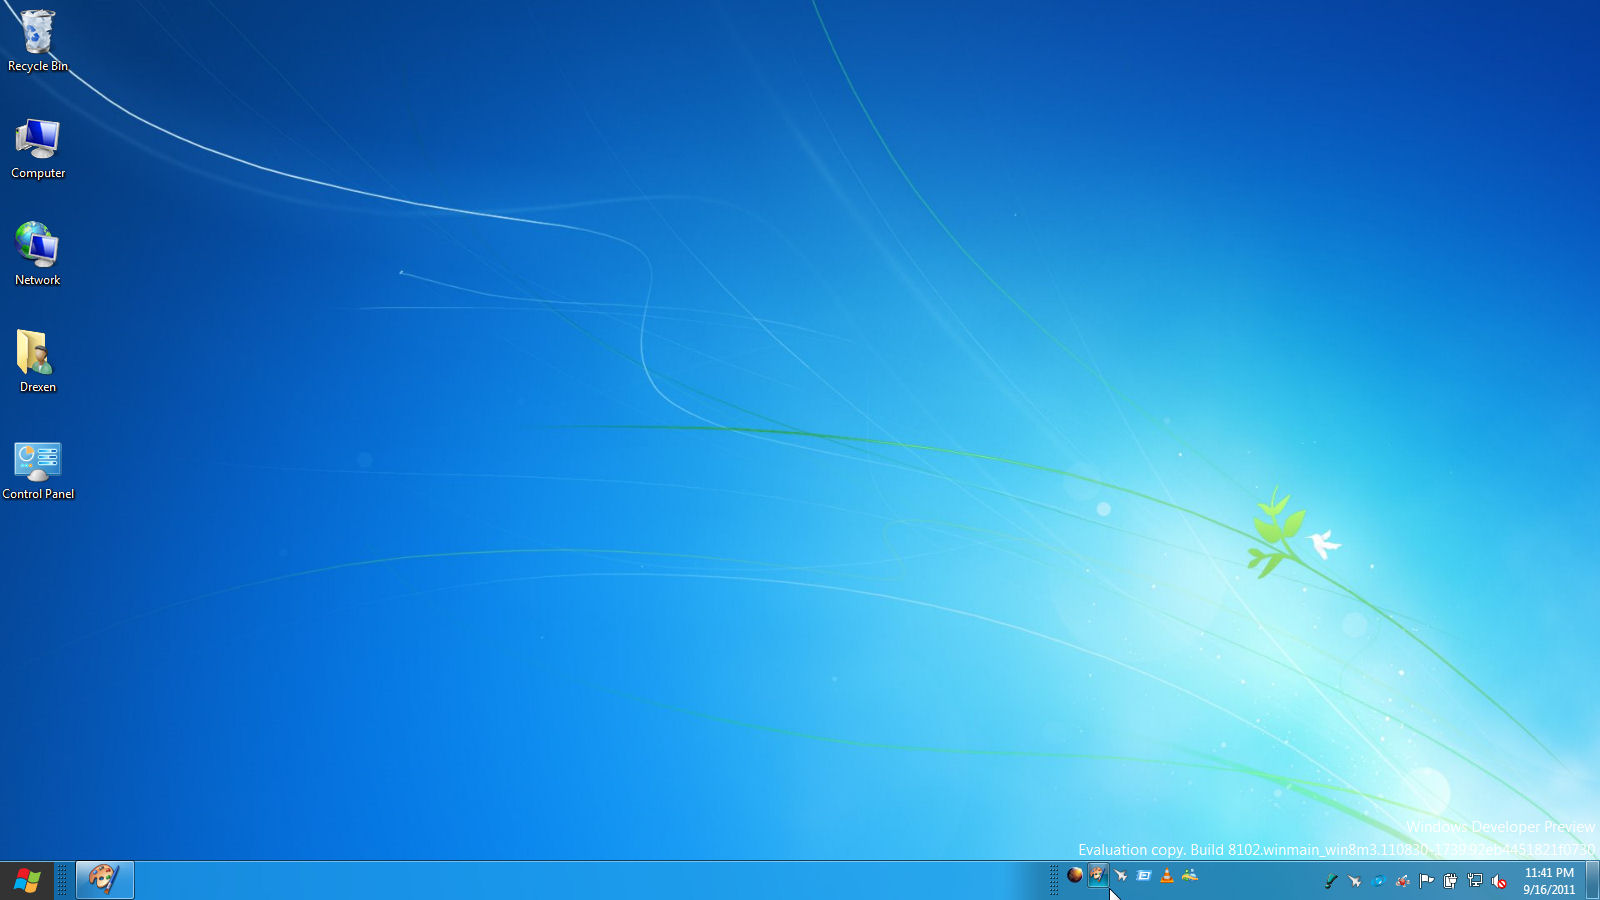
Task: Click the muted volume speaker icon
Action: (x=1499, y=881)
